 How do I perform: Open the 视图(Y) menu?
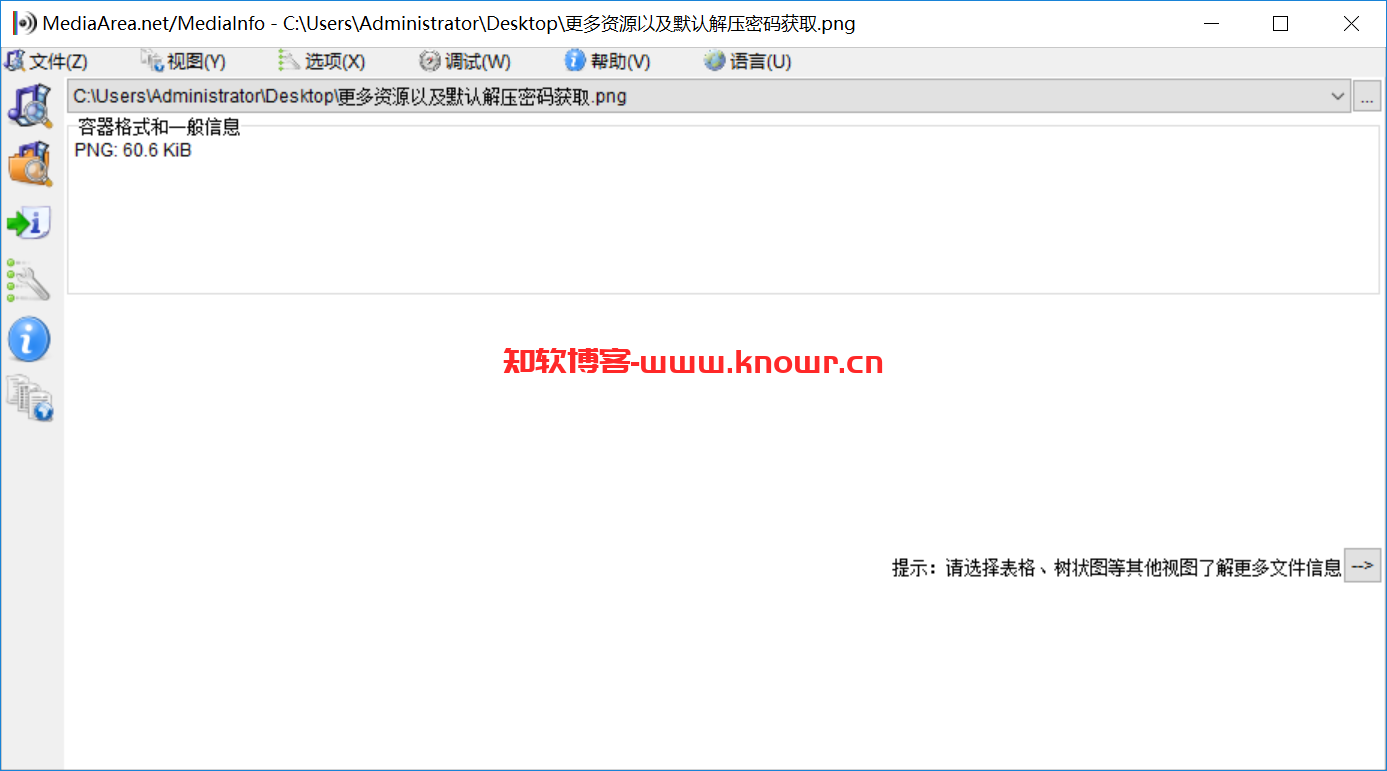click(184, 62)
